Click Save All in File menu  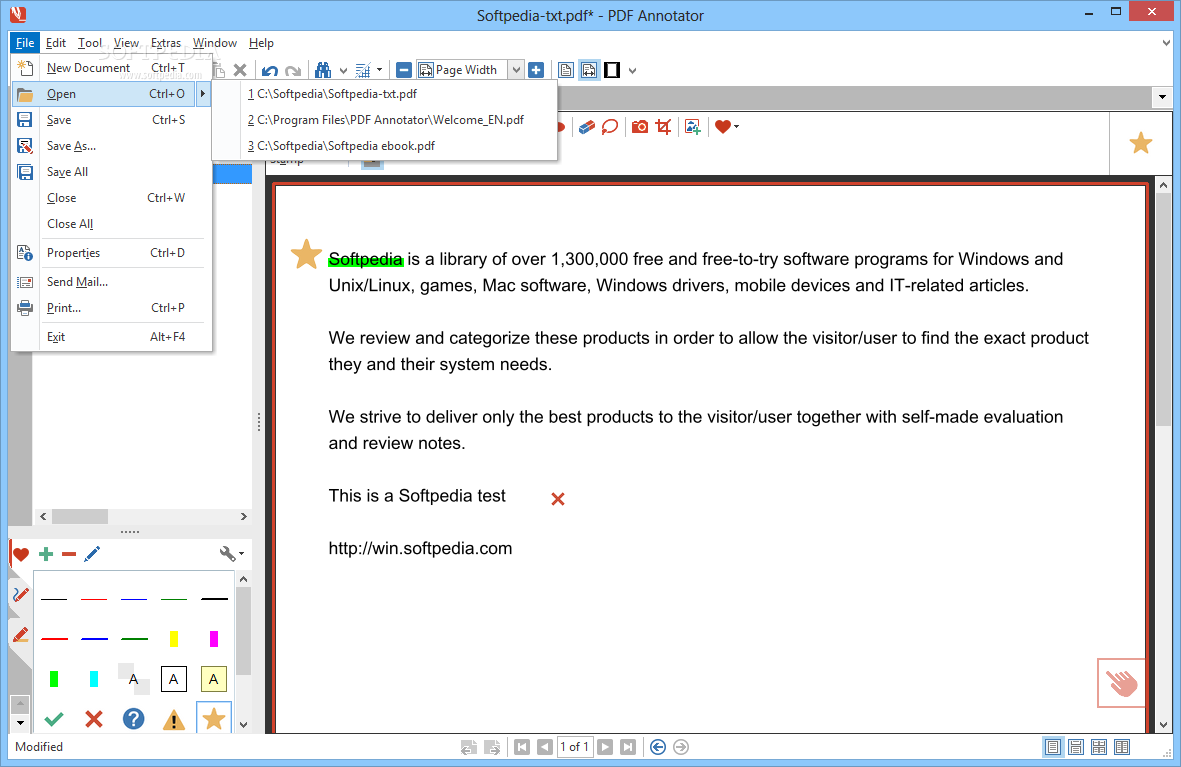pyautogui.click(x=112, y=172)
